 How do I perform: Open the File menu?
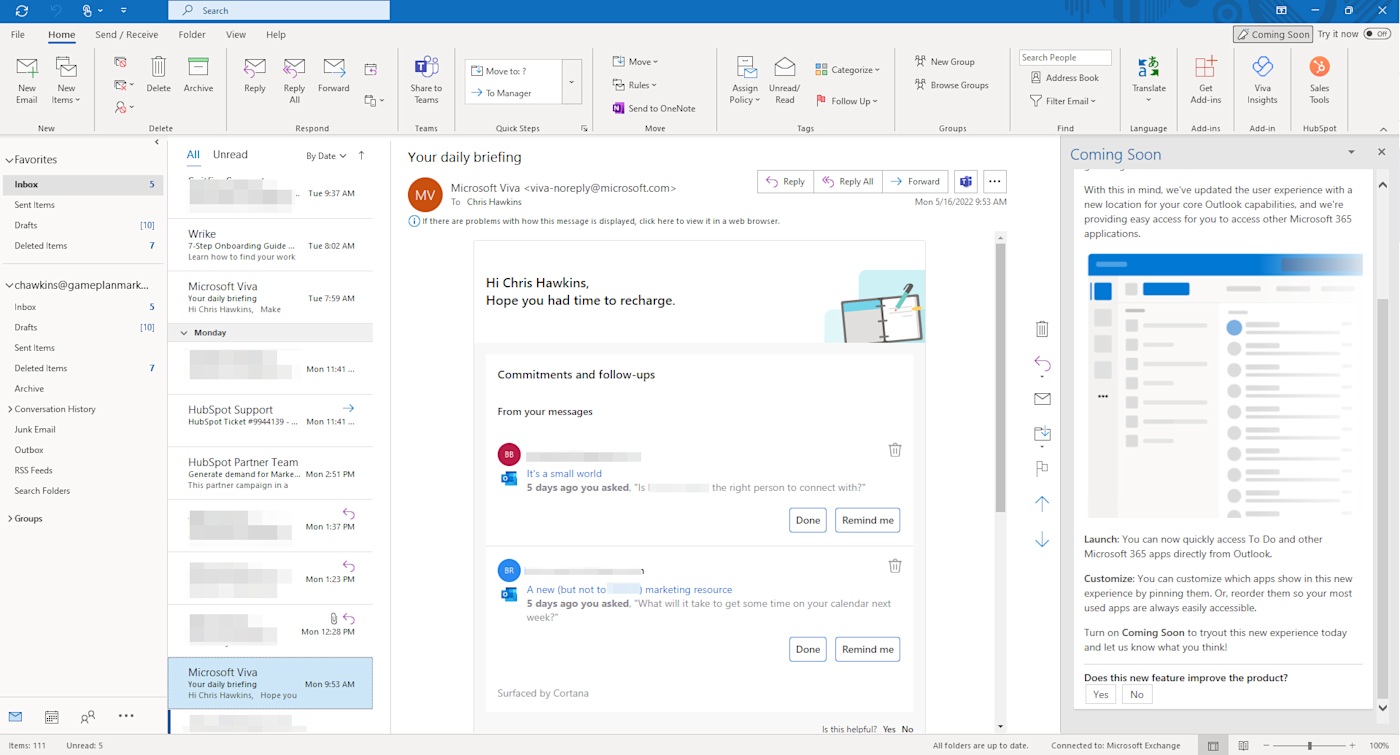coord(18,35)
